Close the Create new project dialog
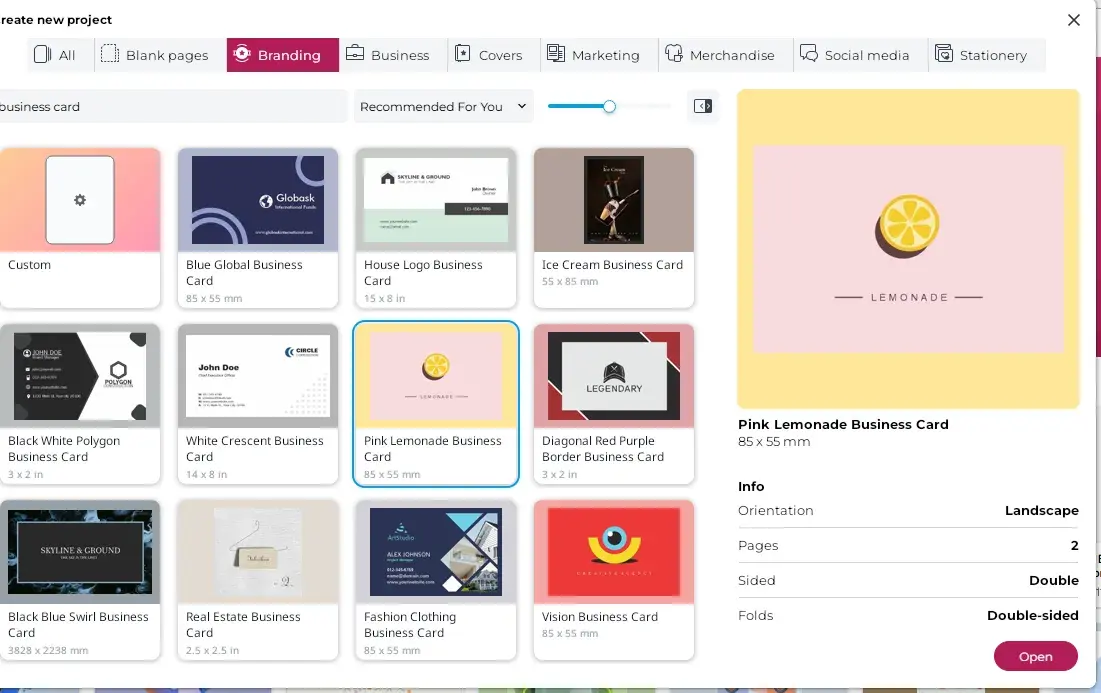Image resolution: width=1101 pixels, height=693 pixels. tap(1074, 20)
